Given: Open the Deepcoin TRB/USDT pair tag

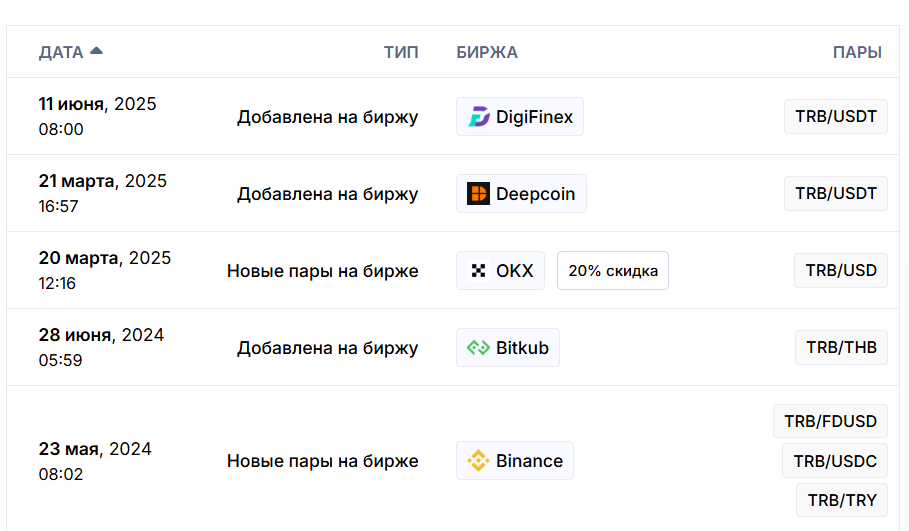Looking at the screenshot, I should [x=835, y=194].
